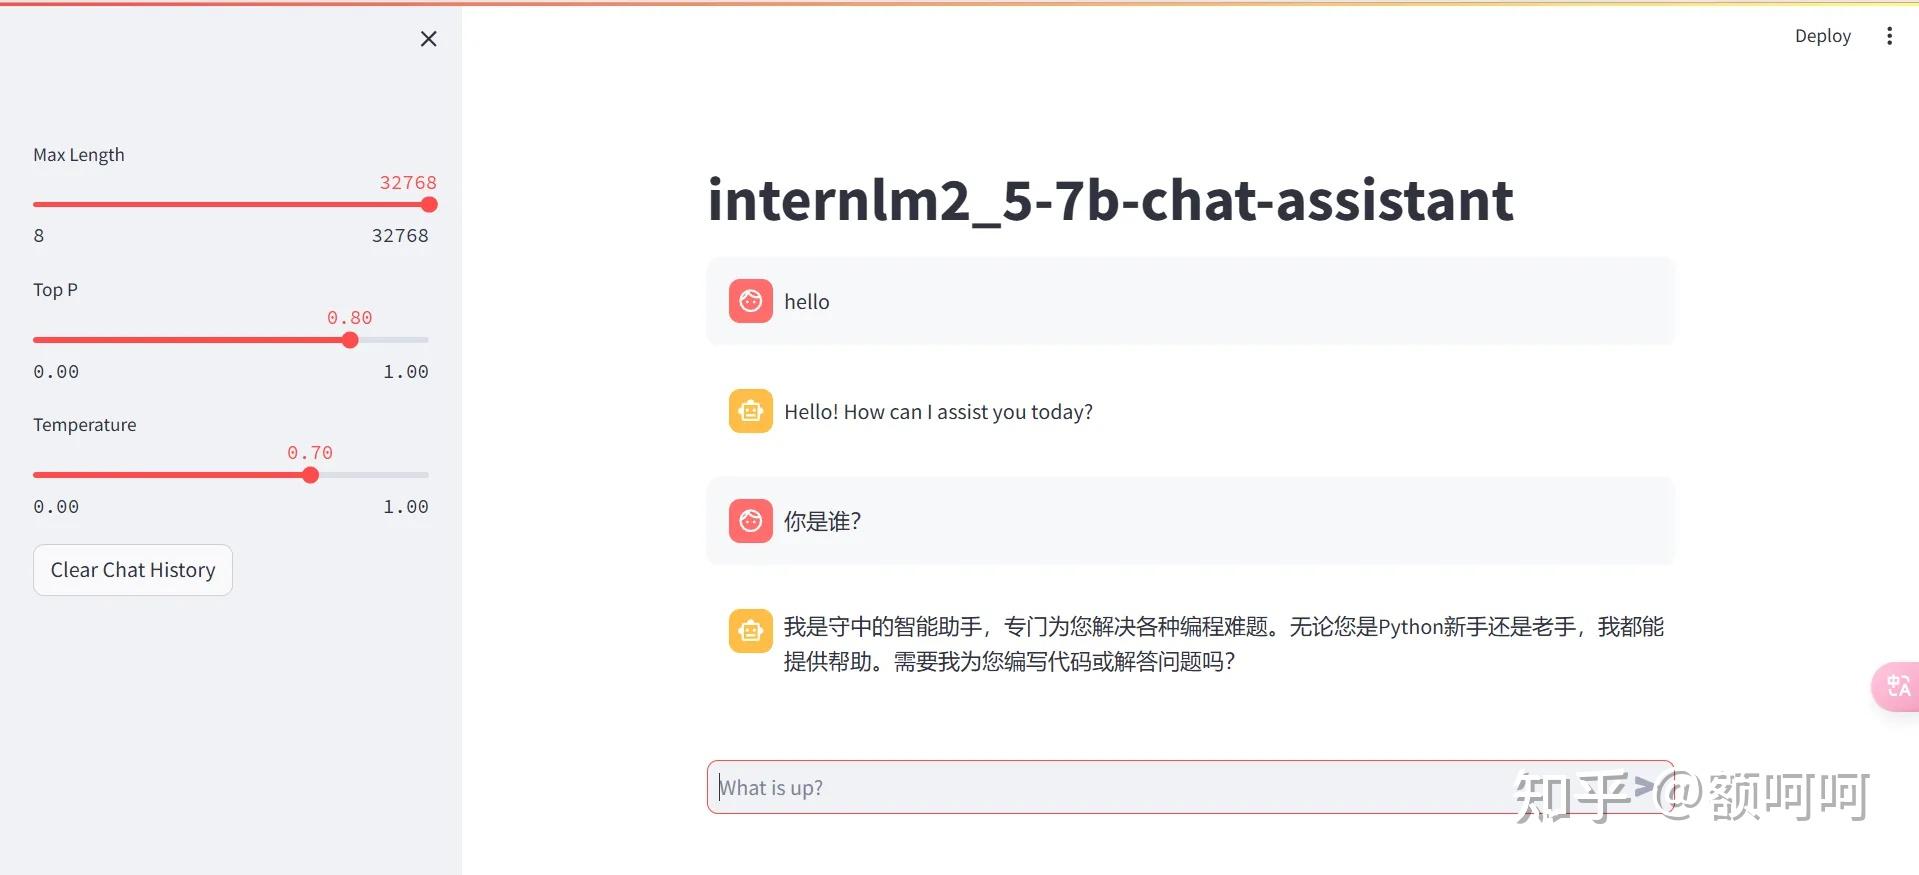
Task: Click the Top P slider handle
Action: (350, 340)
